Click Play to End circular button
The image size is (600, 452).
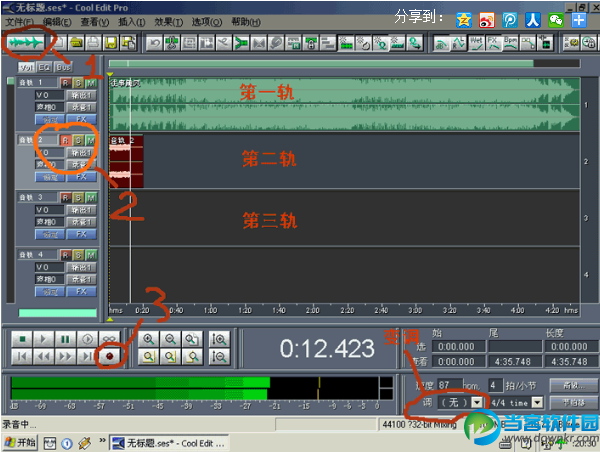pyautogui.click(x=87, y=339)
